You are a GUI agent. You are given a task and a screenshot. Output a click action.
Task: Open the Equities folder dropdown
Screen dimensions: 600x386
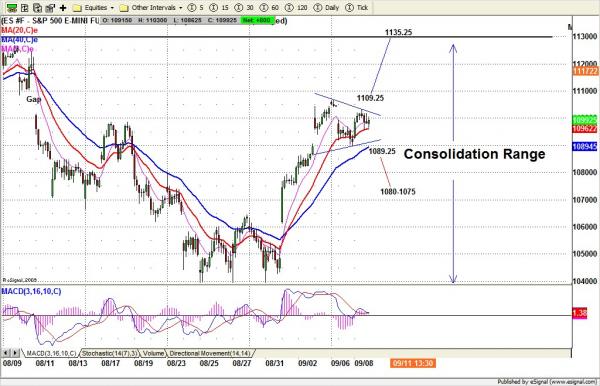(94, 8)
